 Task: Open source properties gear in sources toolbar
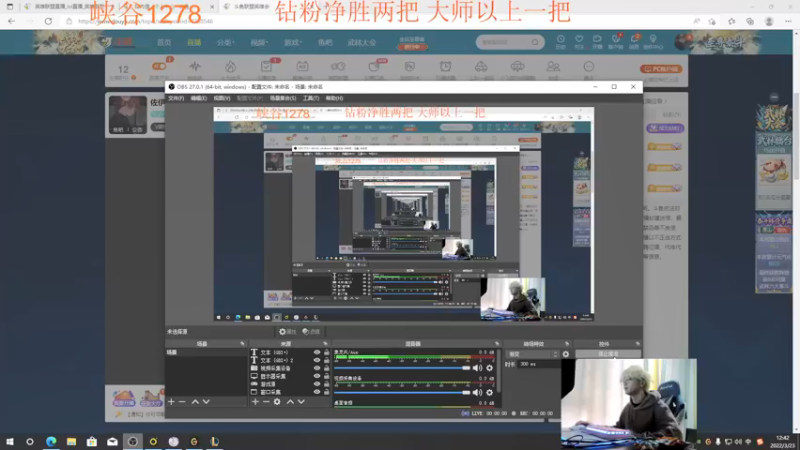(x=277, y=402)
